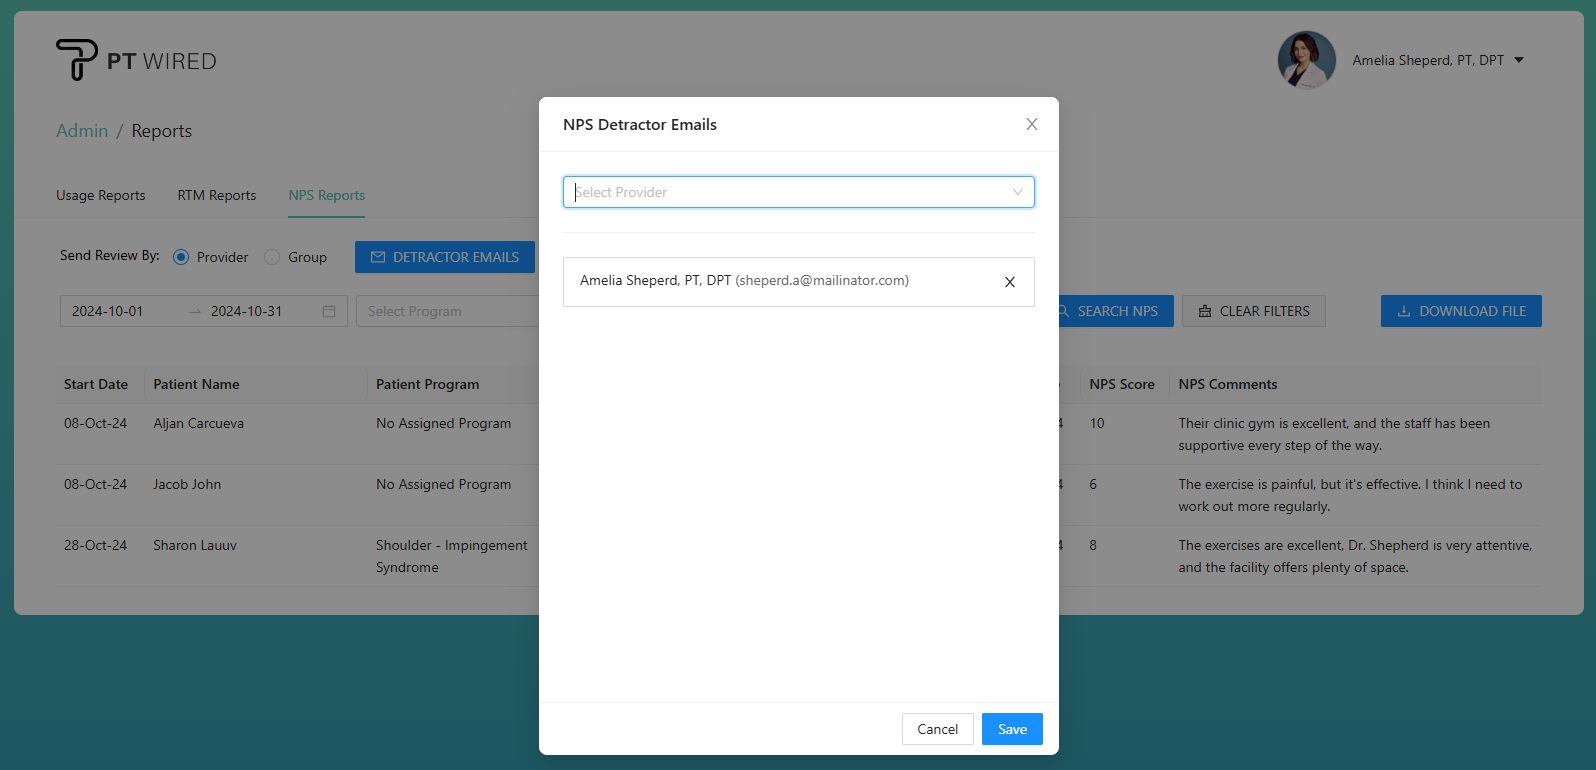
Task: Select the Group radio button
Action: tap(272, 257)
